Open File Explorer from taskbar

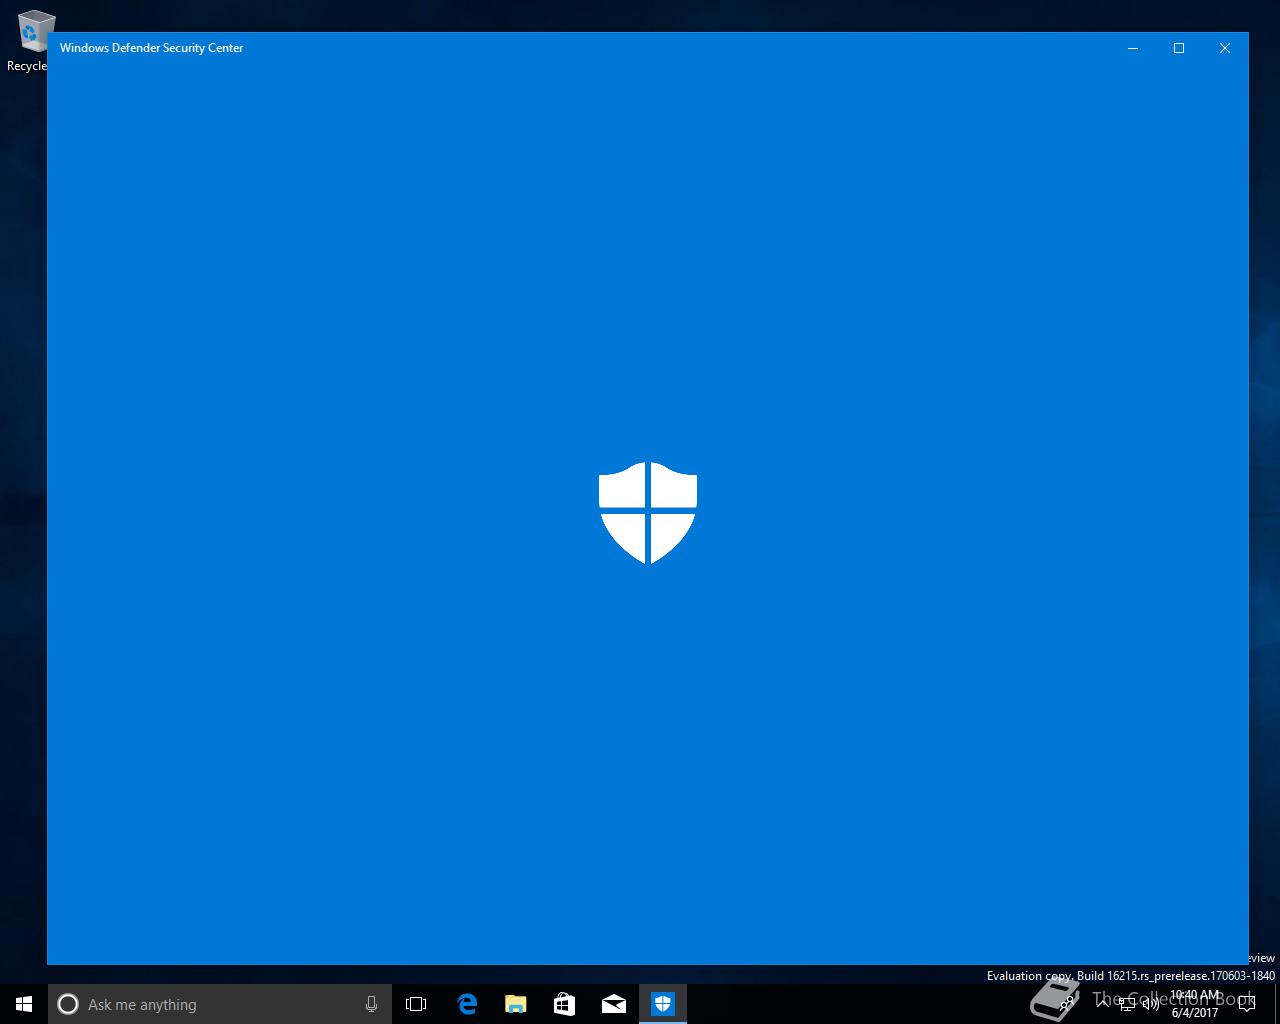[516, 1004]
